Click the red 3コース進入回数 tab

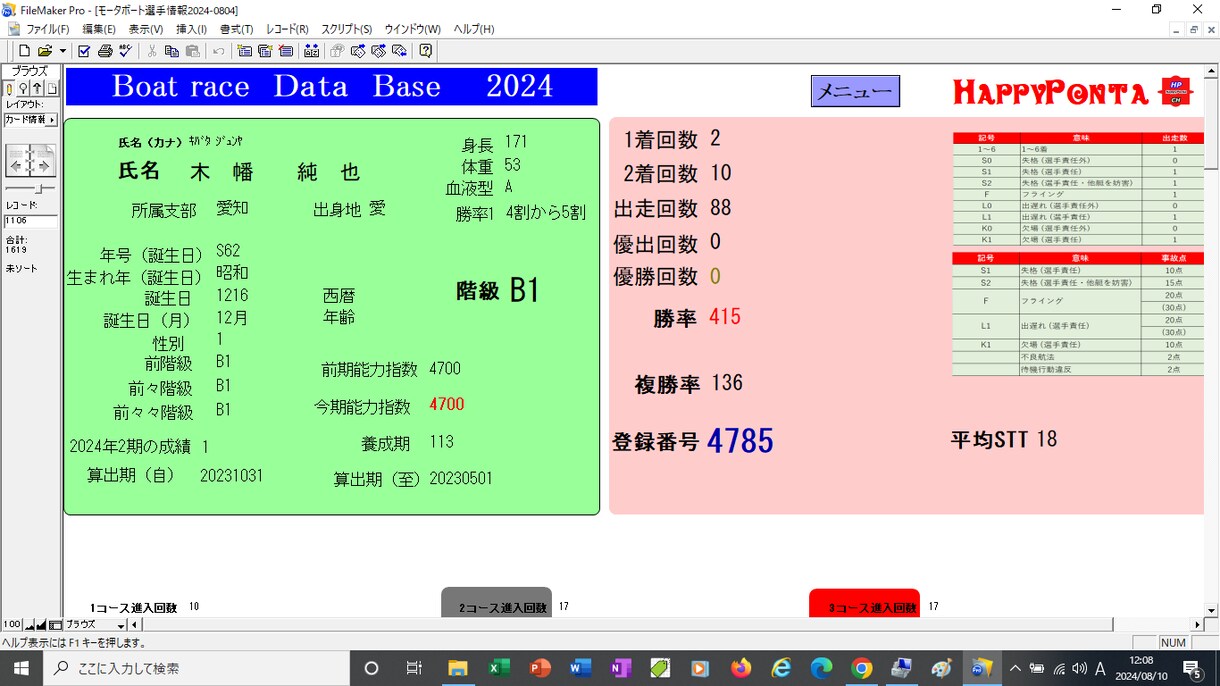click(x=864, y=603)
